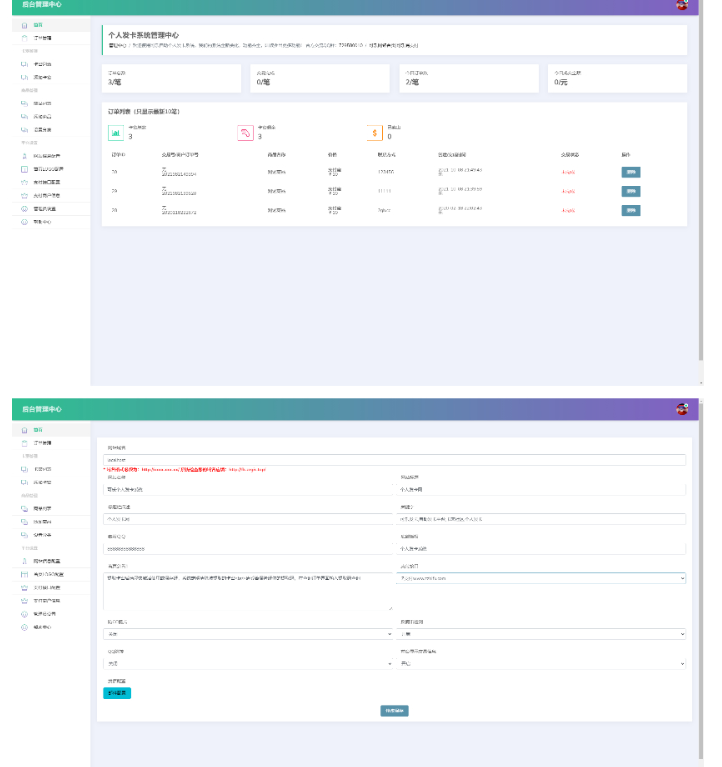Click the save button centered below the form
This screenshot has height=767, width=722.
click(x=394, y=711)
